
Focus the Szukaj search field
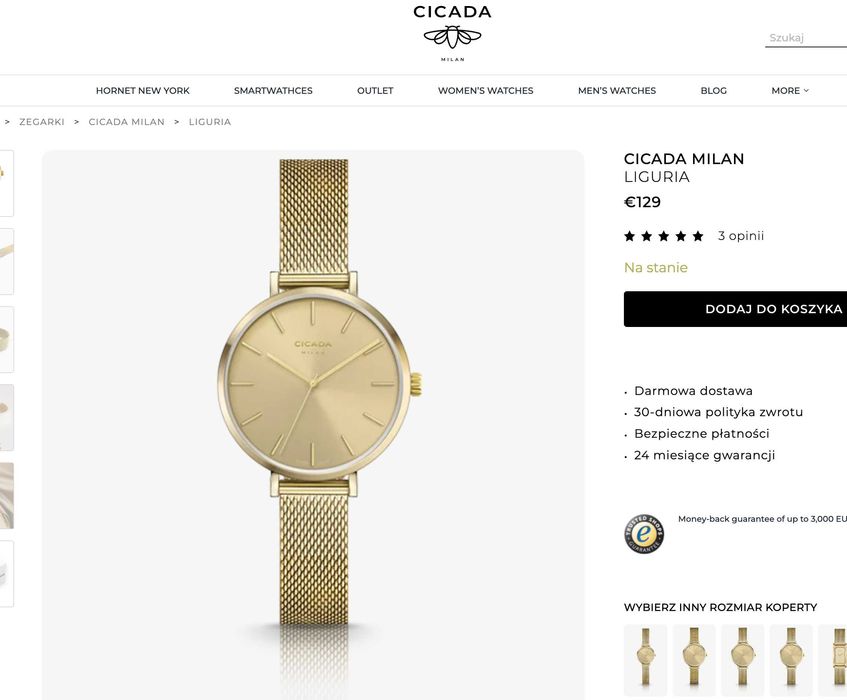tap(806, 38)
